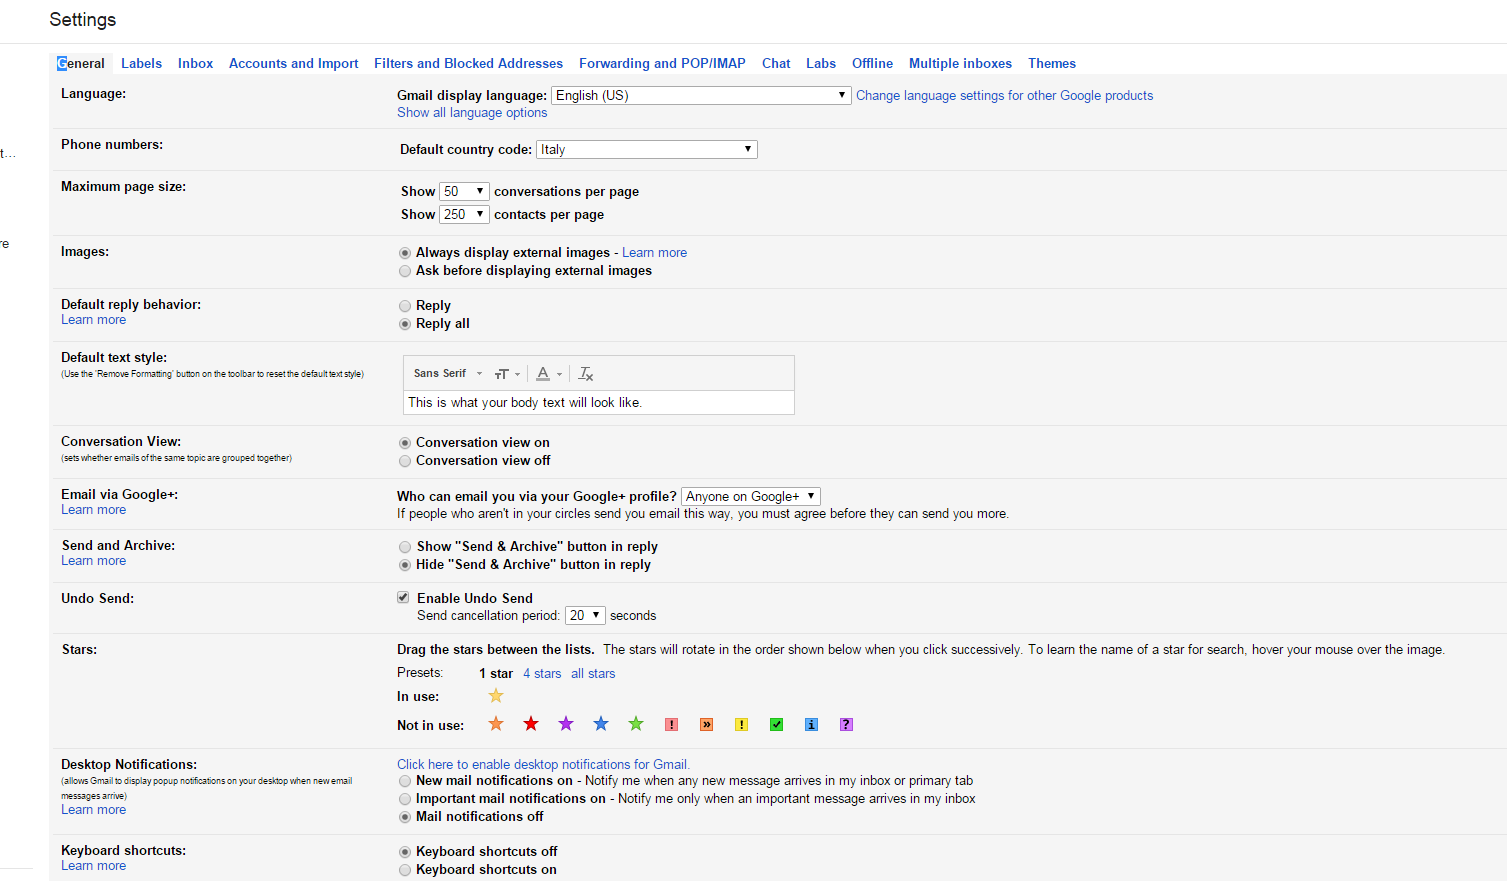Open the text size tool
Screen dimensions: 1507x881
(506, 374)
